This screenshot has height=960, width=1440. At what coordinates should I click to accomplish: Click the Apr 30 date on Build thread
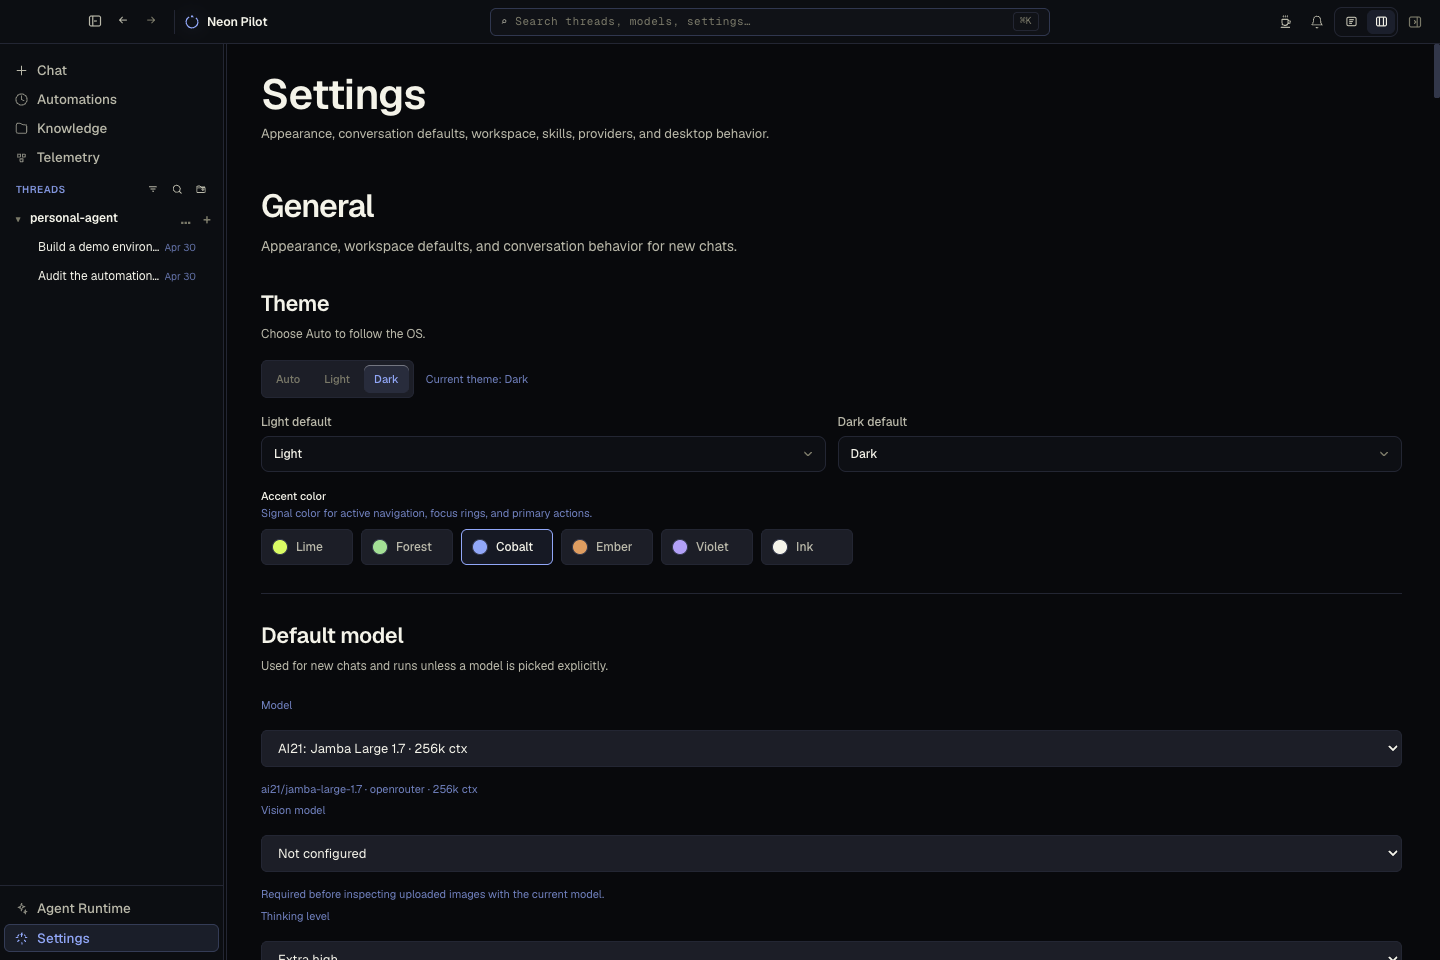point(180,248)
